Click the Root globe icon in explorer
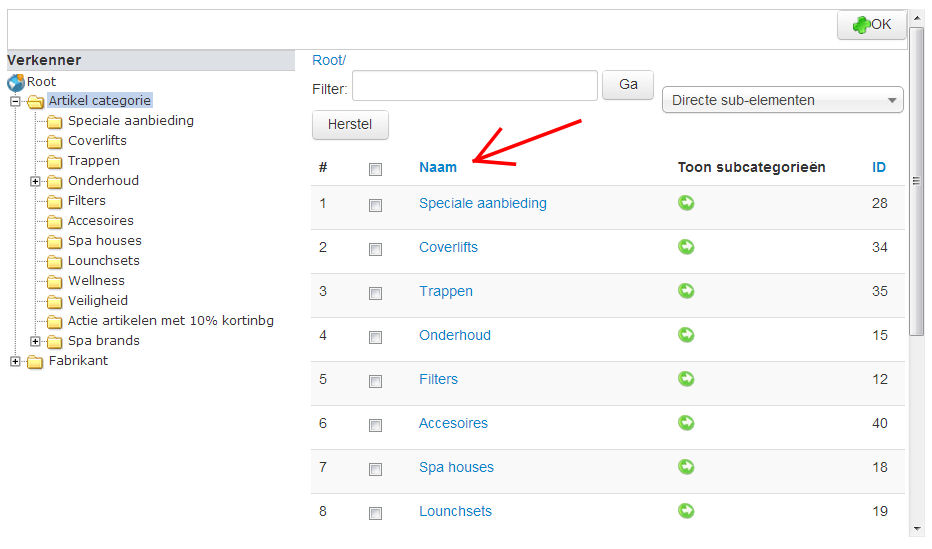The image size is (932, 549). point(16,82)
